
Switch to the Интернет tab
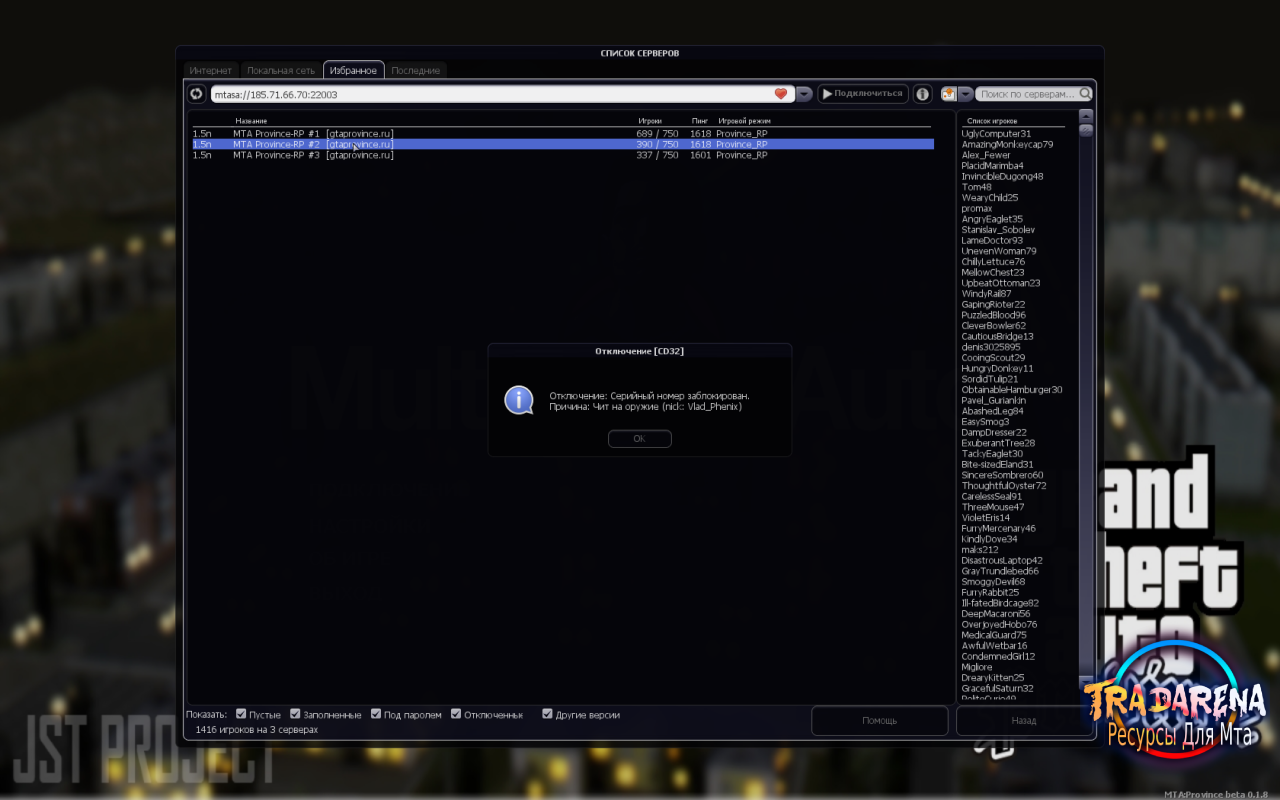point(211,71)
